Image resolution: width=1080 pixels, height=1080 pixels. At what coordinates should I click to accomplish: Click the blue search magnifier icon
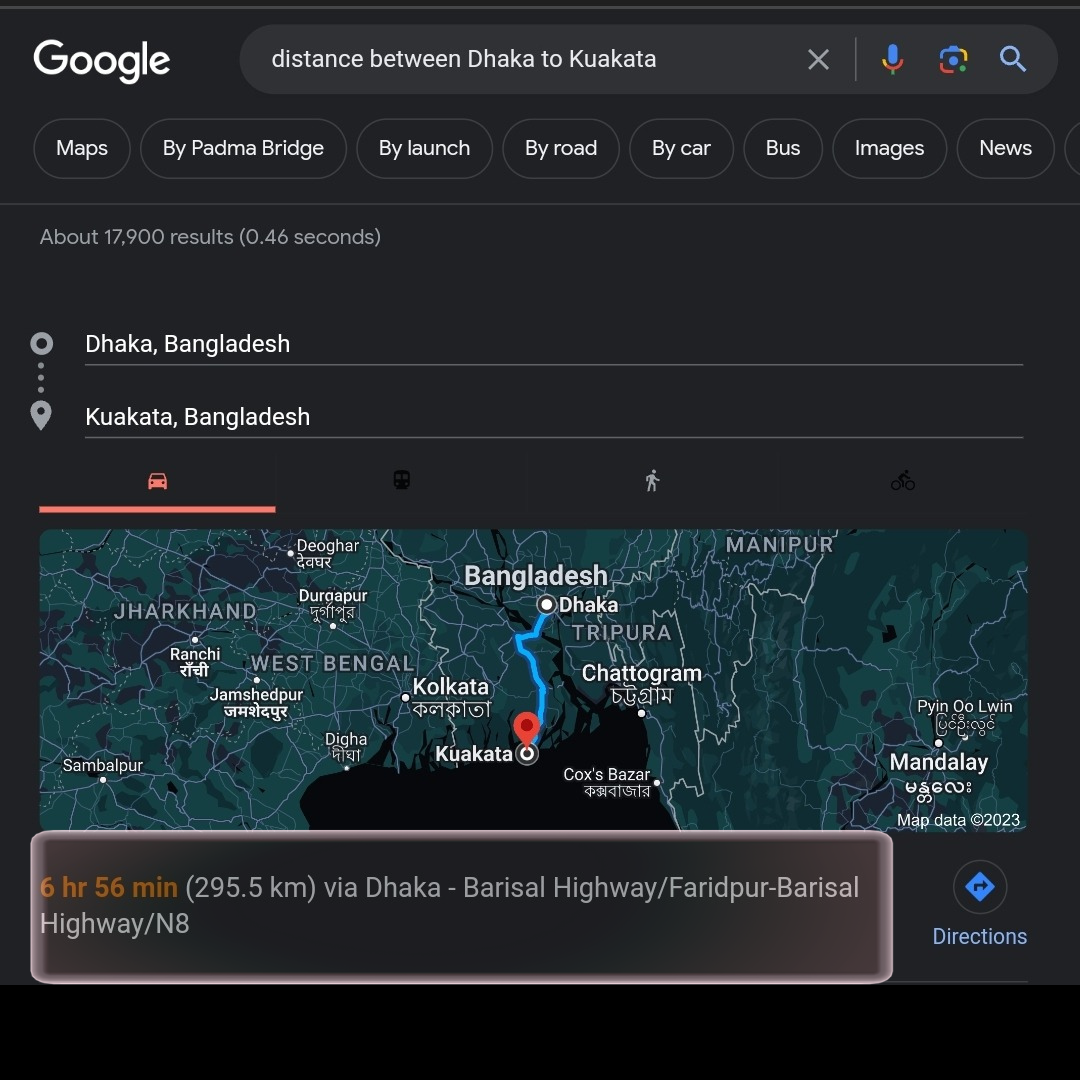pyautogui.click(x=1012, y=59)
